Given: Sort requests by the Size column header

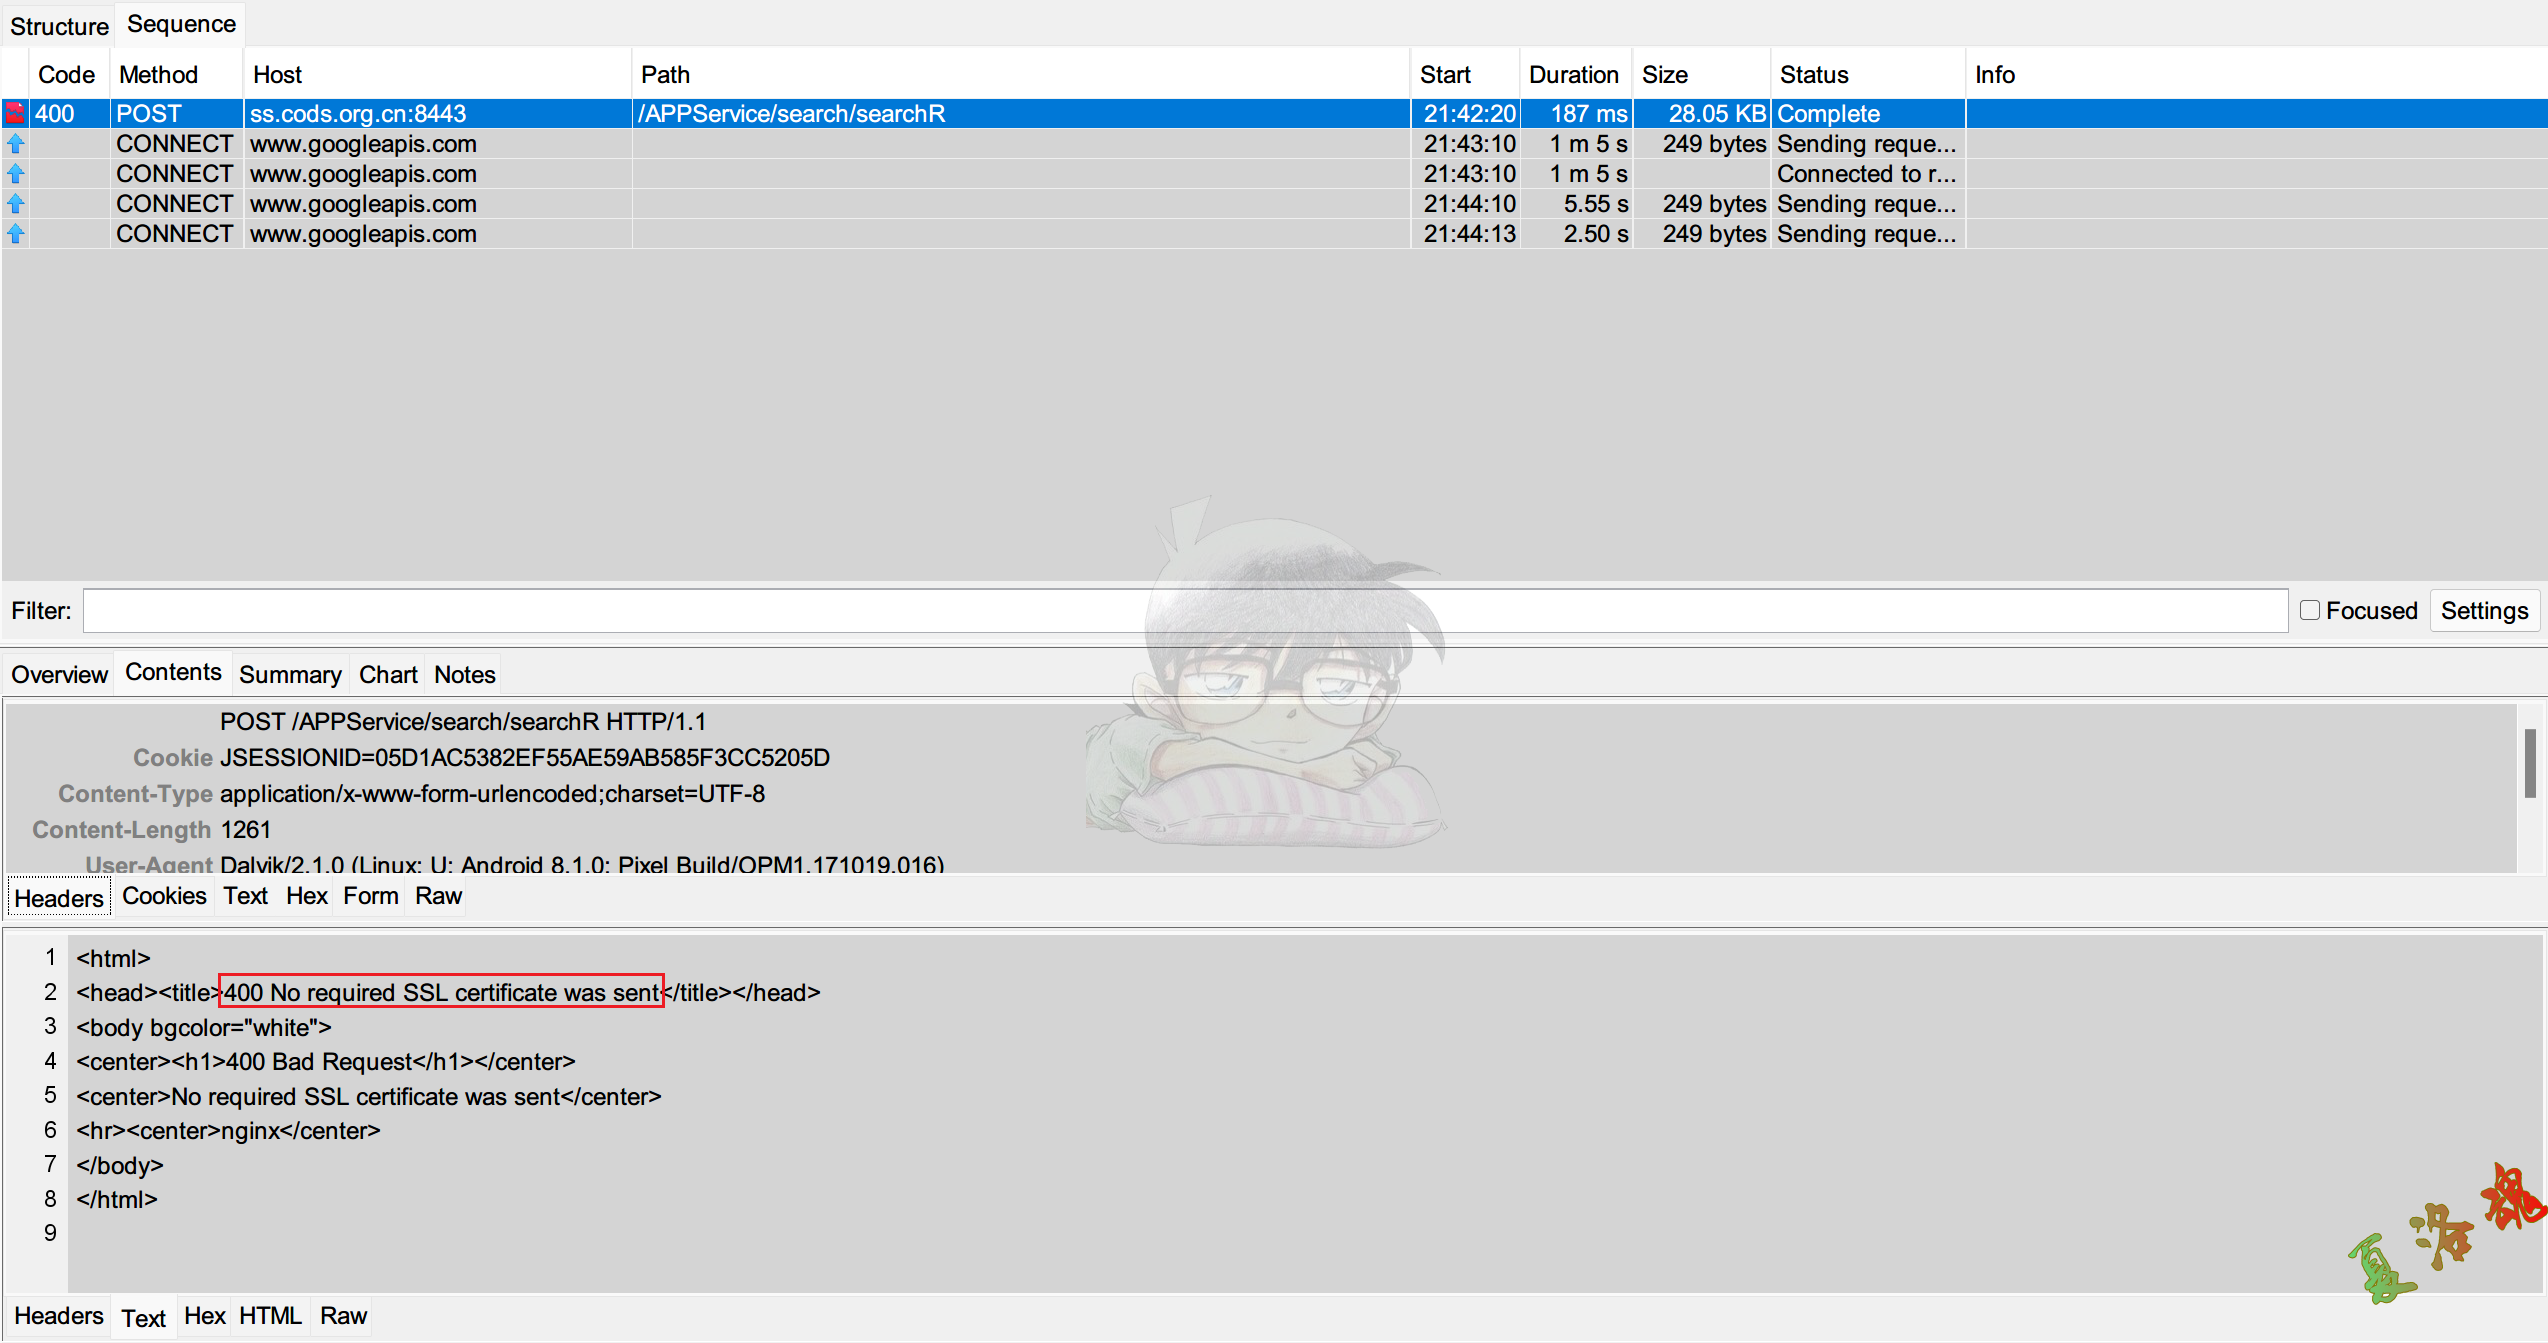Looking at the screenshot, I should tap(1664, 75).
